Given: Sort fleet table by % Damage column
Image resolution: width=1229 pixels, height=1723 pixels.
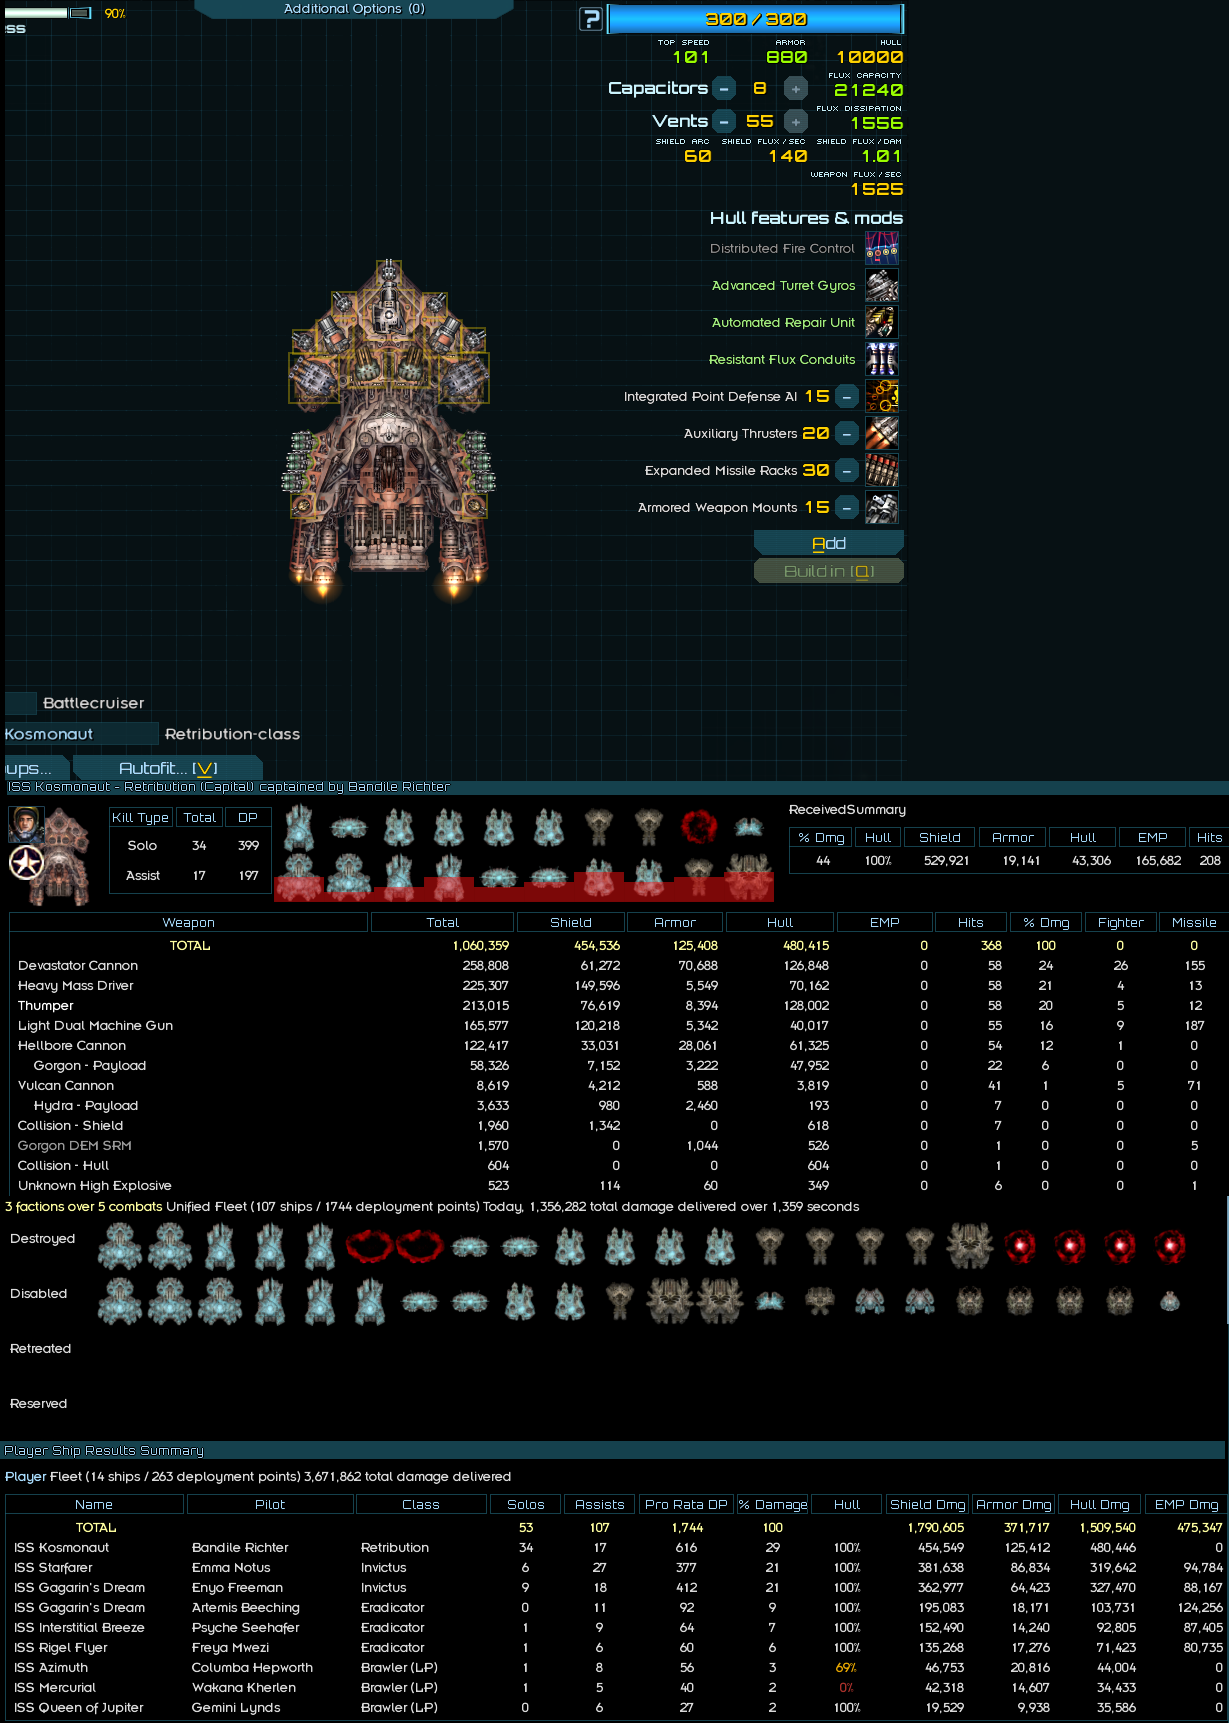Looking at the screenshot, I should tap(773, 1504).
